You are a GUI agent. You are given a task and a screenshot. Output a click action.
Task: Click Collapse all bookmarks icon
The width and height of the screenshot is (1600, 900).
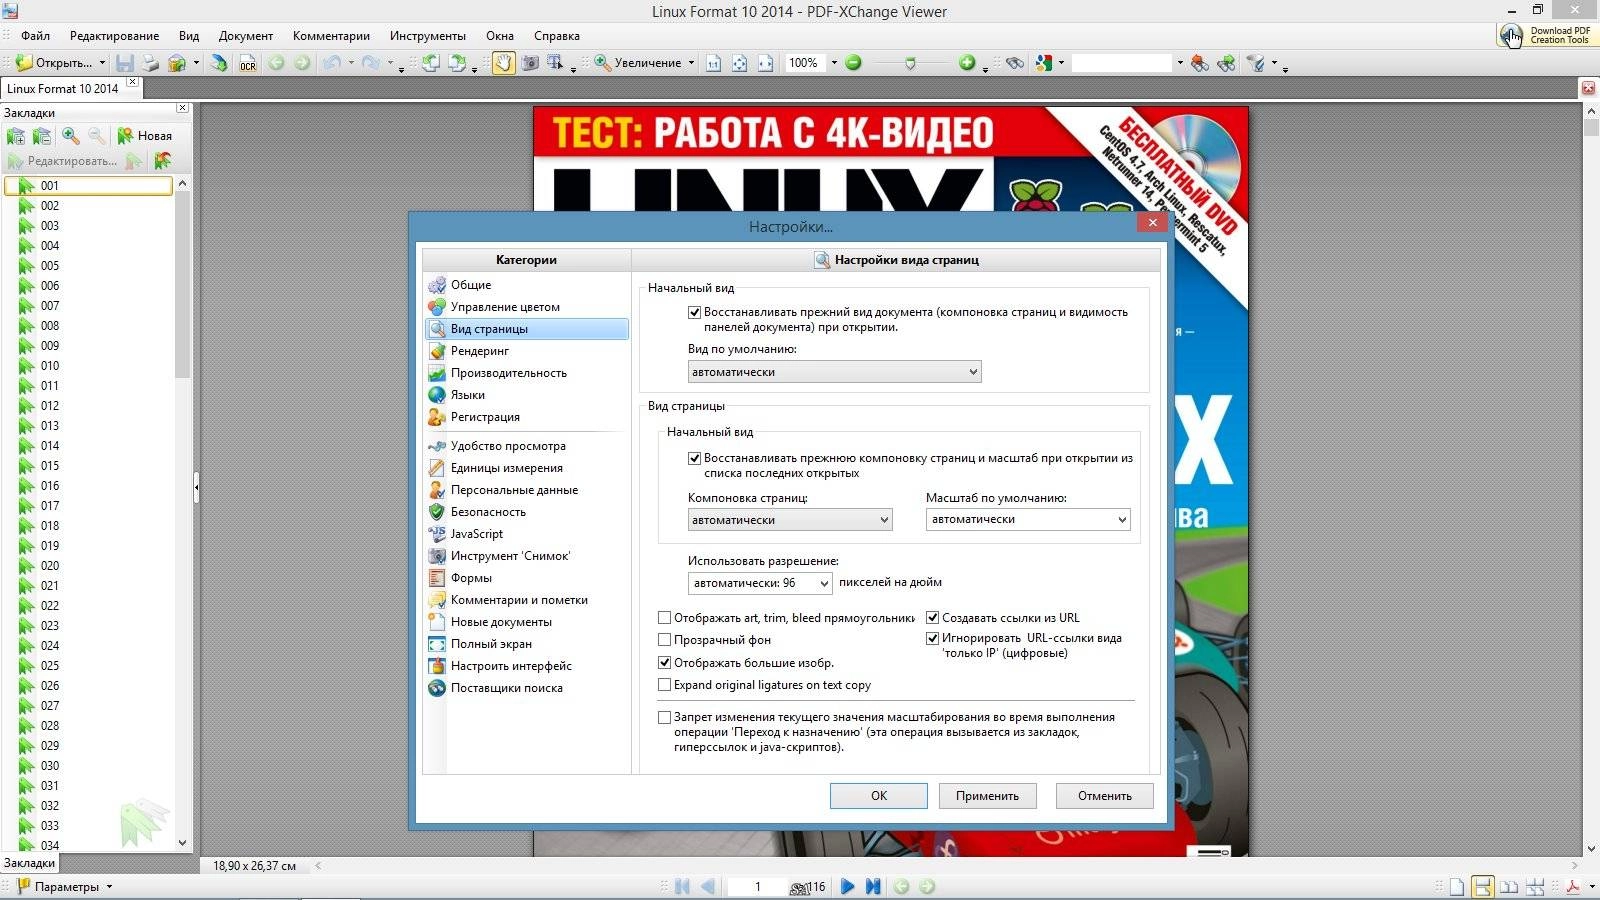point(42,136)
